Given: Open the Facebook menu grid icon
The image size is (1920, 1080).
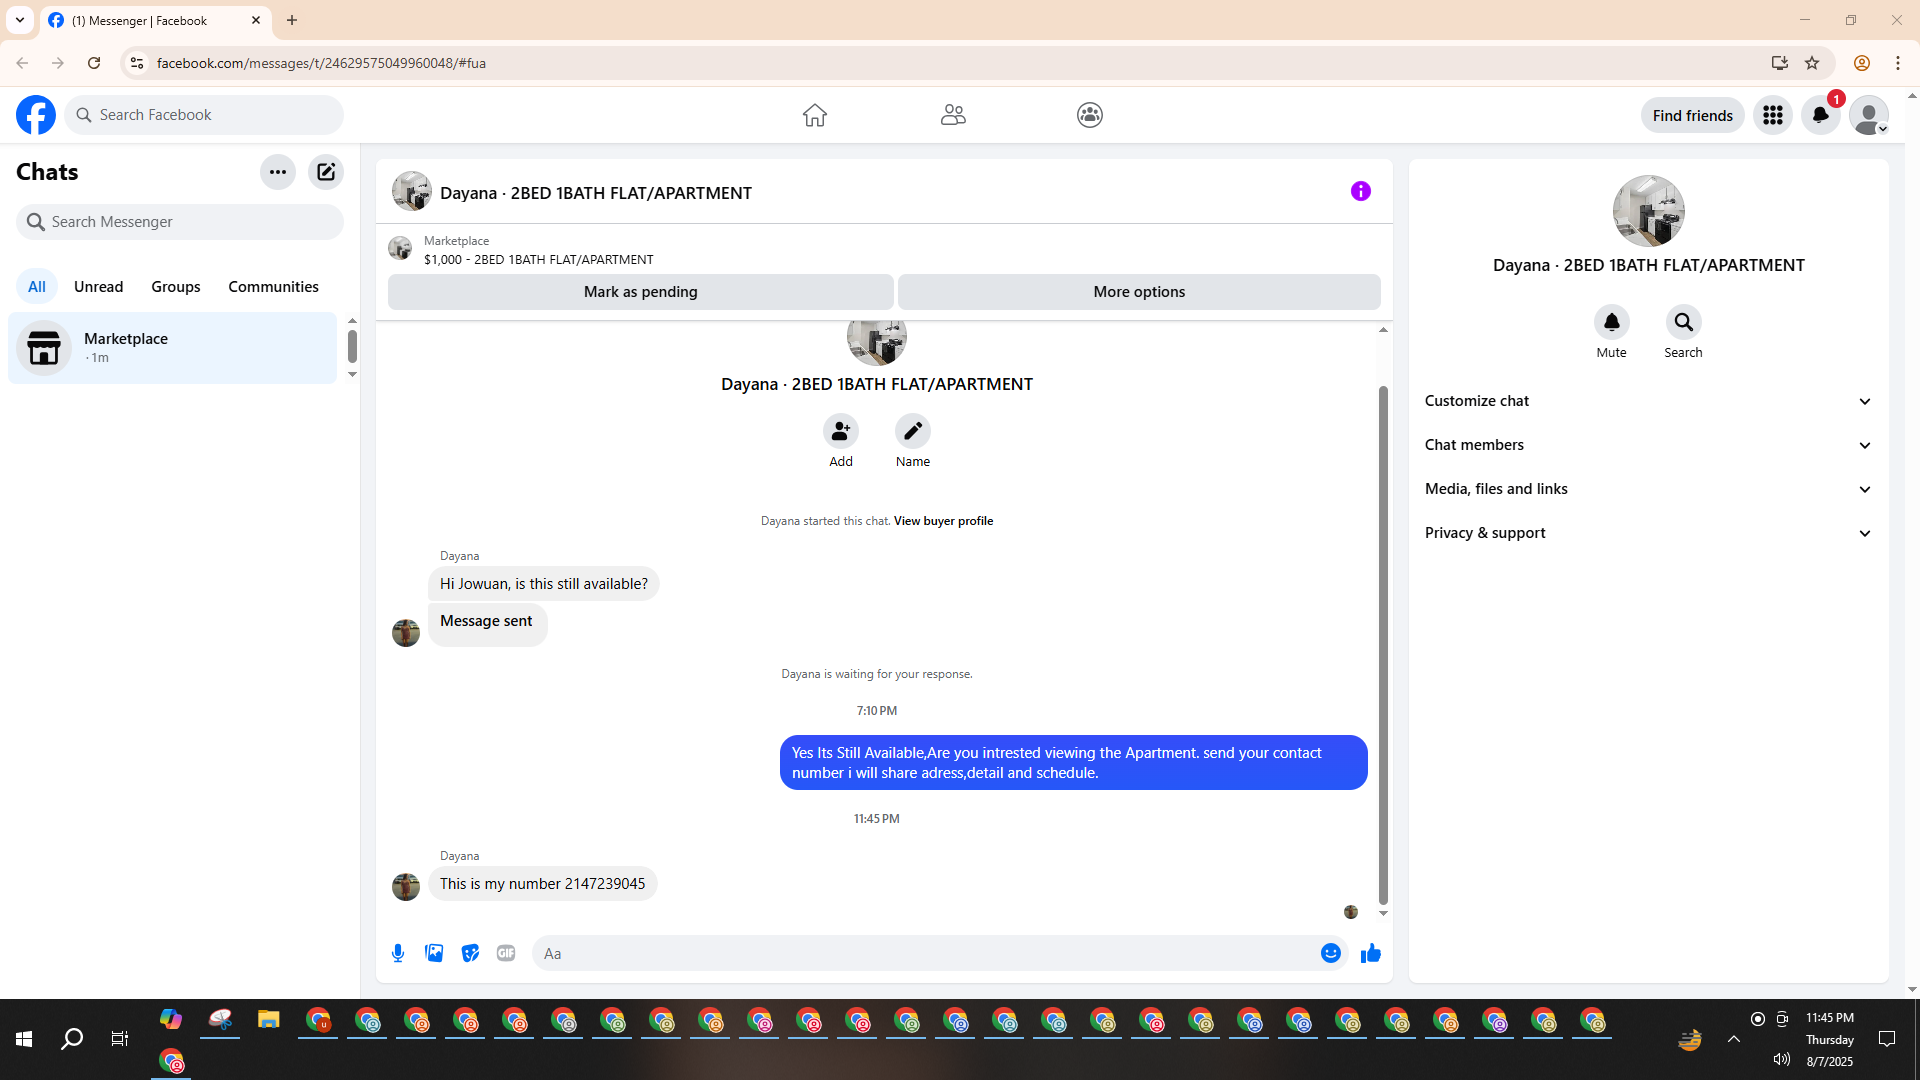Looking at the screenshot, I should point(1773,115).
